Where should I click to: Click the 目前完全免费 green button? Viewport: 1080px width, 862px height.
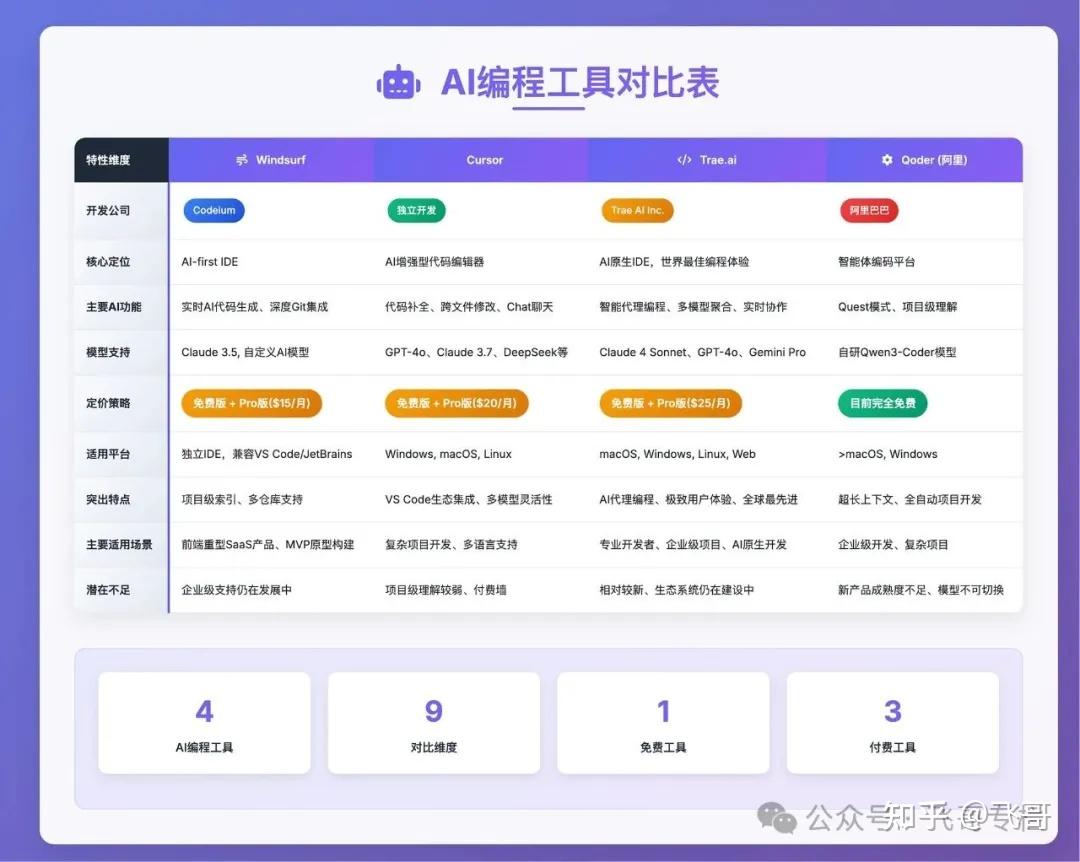point(882,403)
